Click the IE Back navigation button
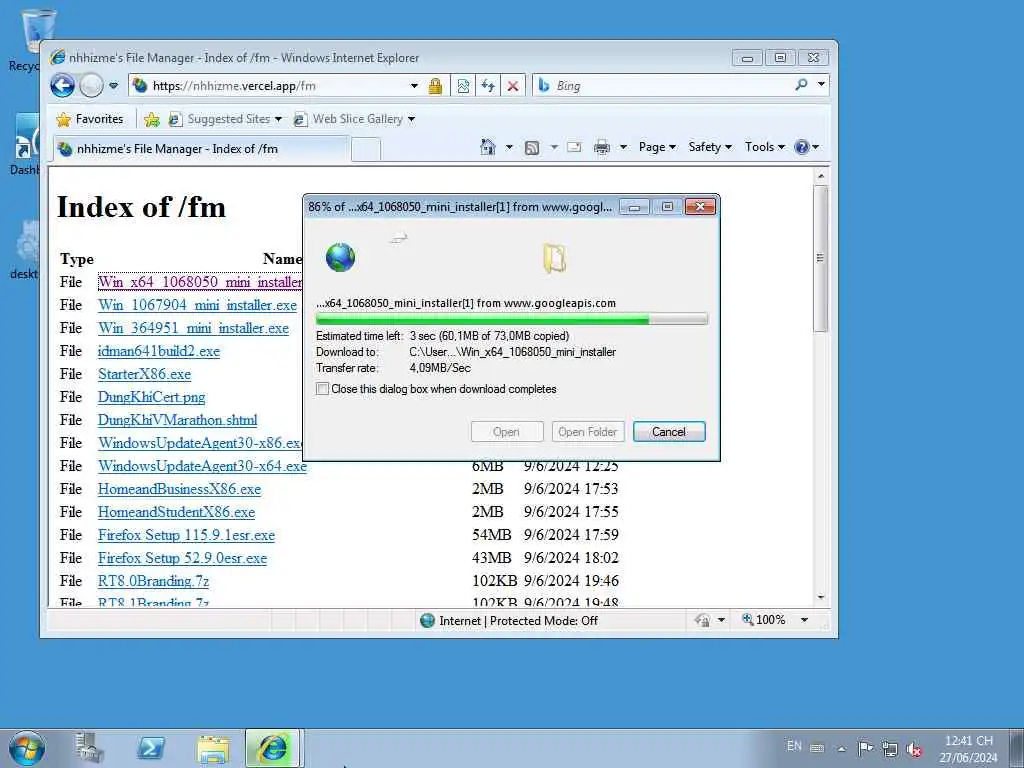 click(63, 86)
